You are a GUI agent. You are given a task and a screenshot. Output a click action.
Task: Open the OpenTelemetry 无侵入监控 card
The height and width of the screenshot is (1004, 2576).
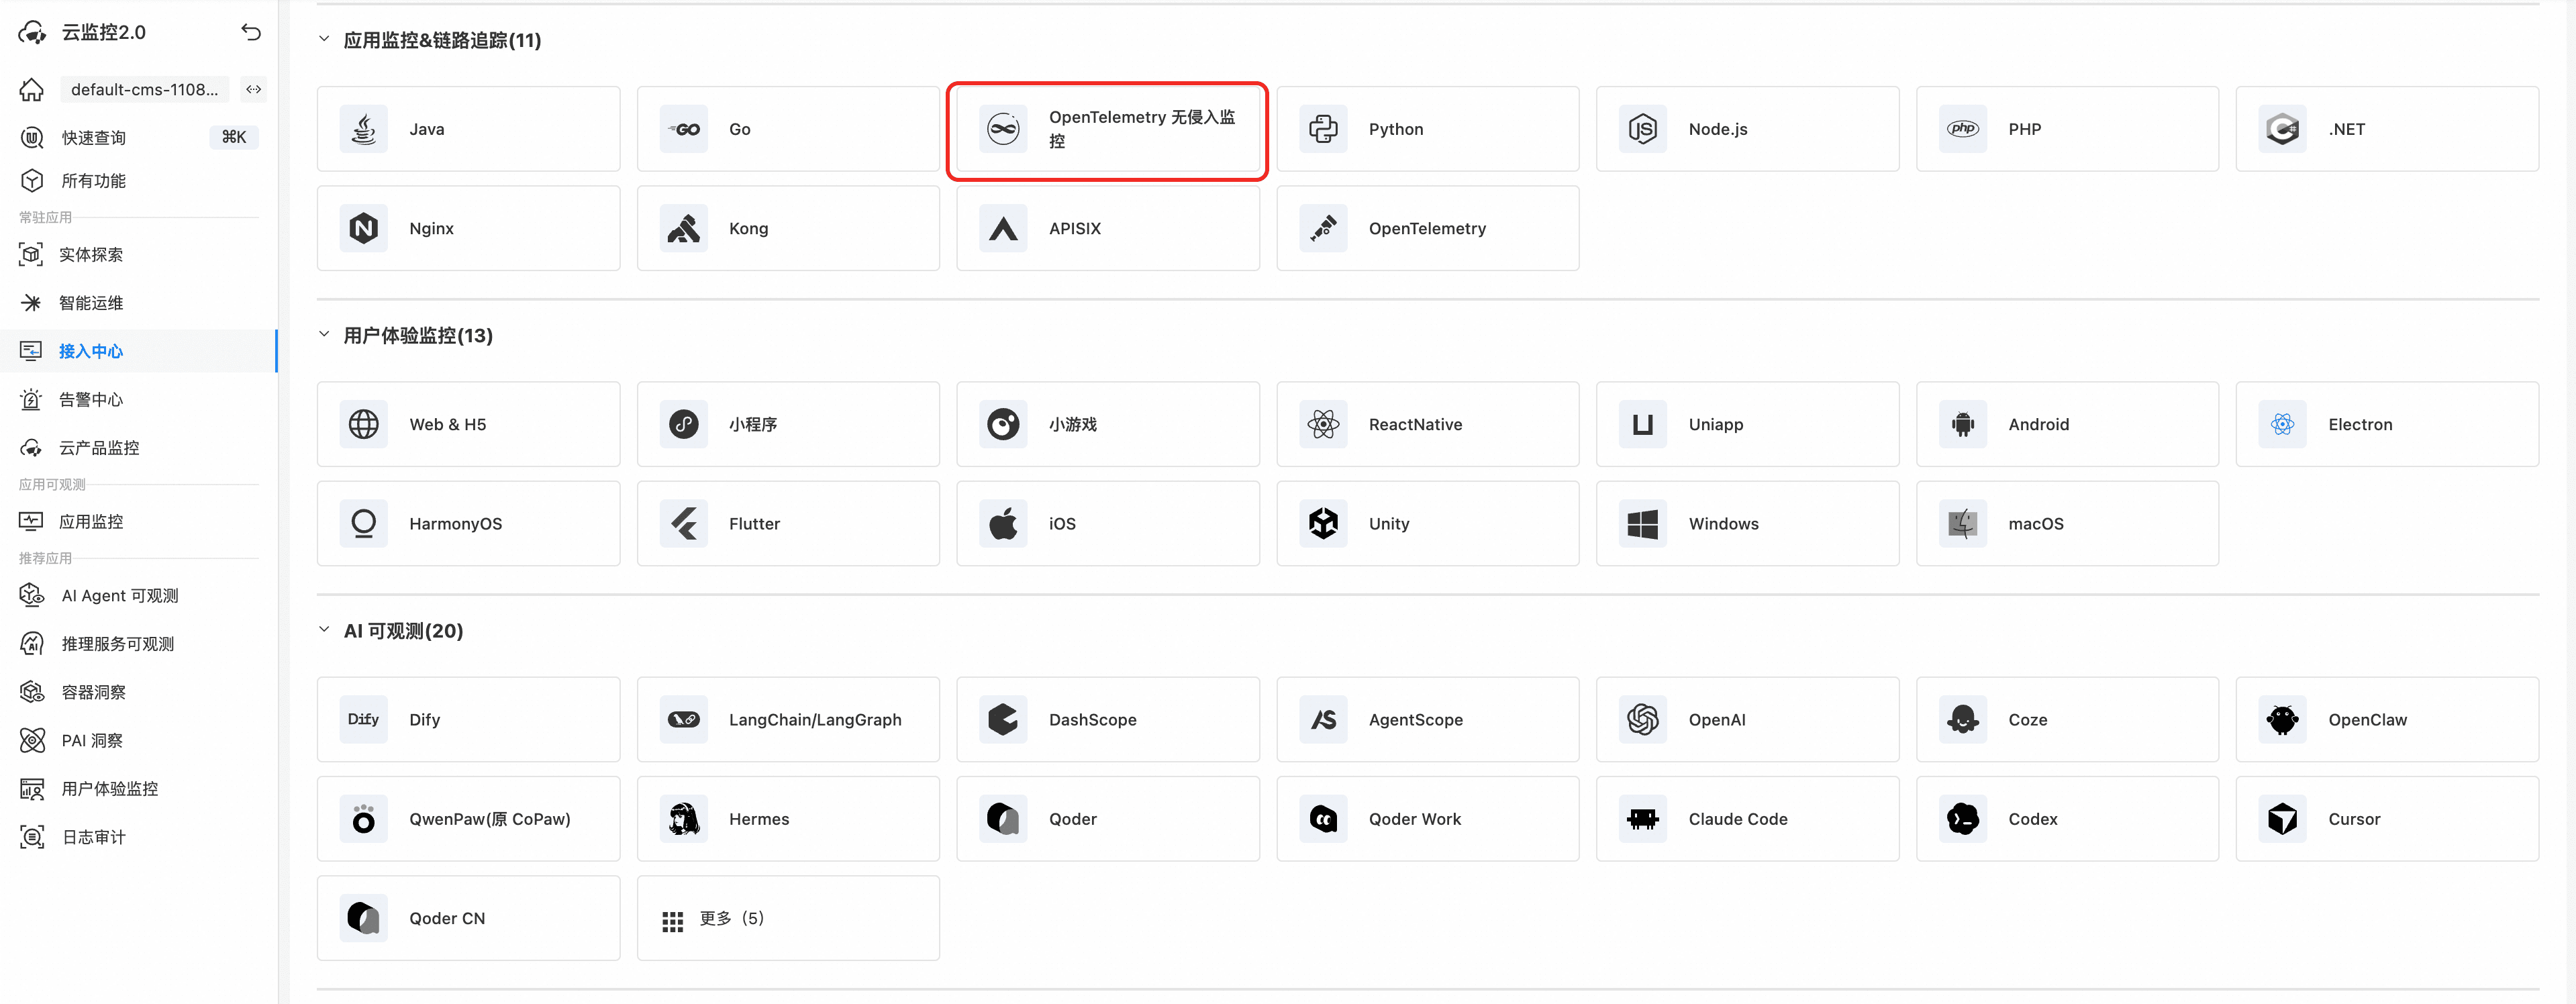pos(1107,130)
